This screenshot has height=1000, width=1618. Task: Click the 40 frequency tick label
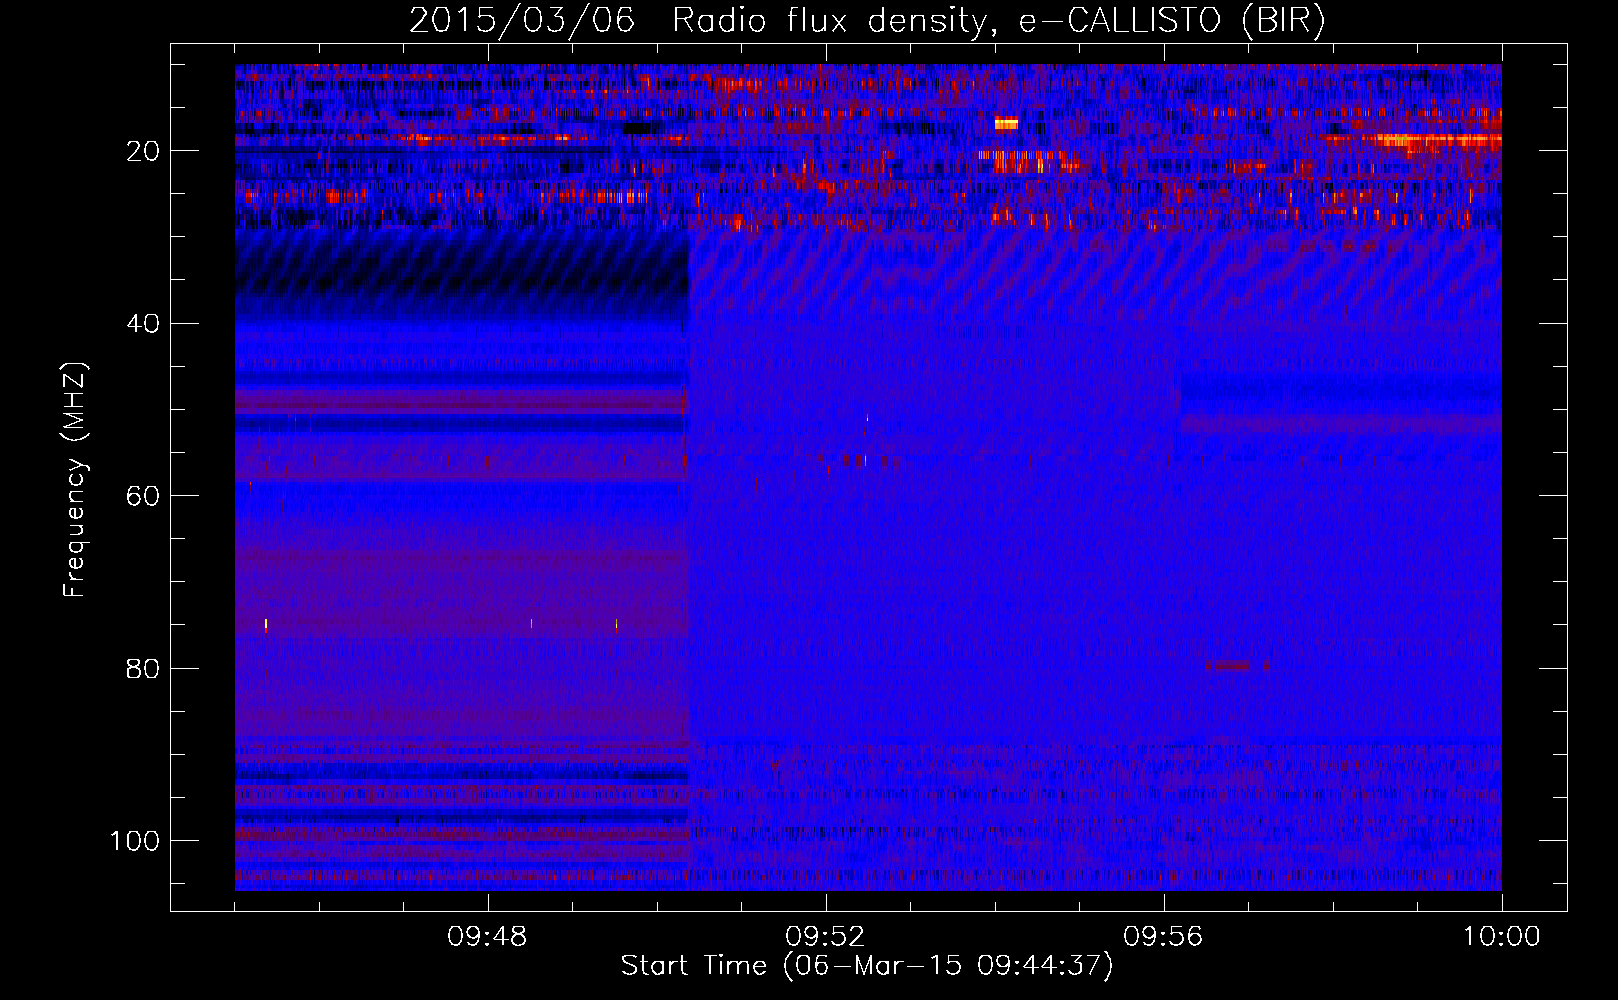(143, 324)
